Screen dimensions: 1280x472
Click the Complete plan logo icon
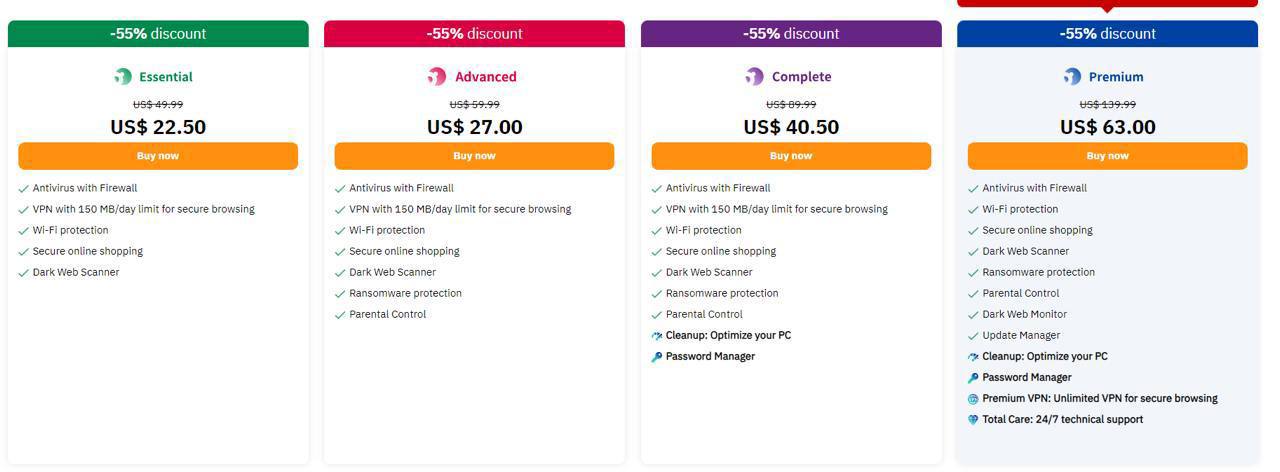point(754,77)
